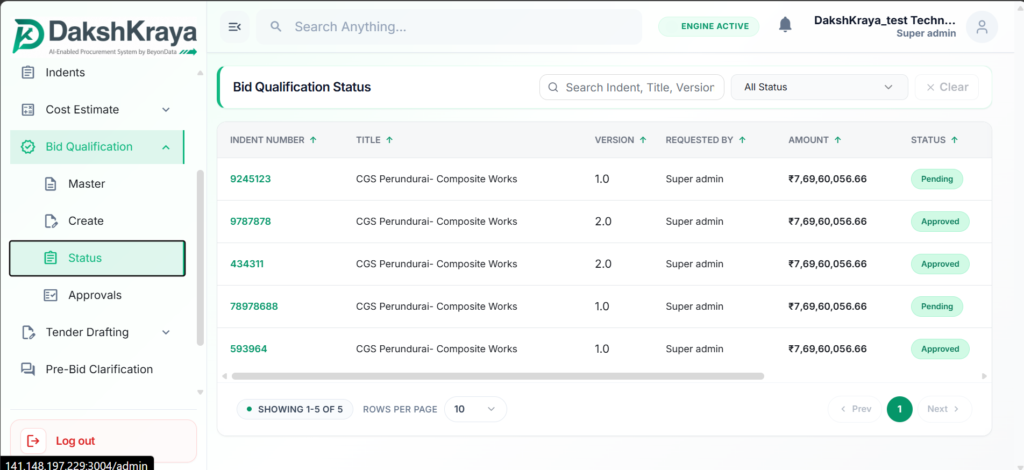Click the Approved status badge for 434311
This screenshot has height=470, width=1024.
pos(940,264)
